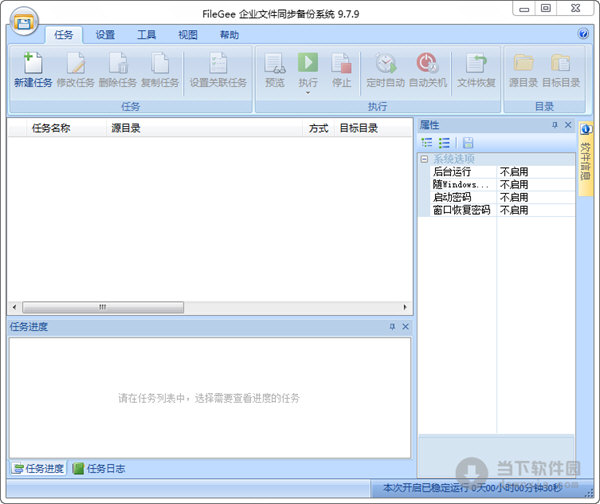Screen dimensions: 600x504
Task: Click the 任务名称 column header
Action: 65,128
